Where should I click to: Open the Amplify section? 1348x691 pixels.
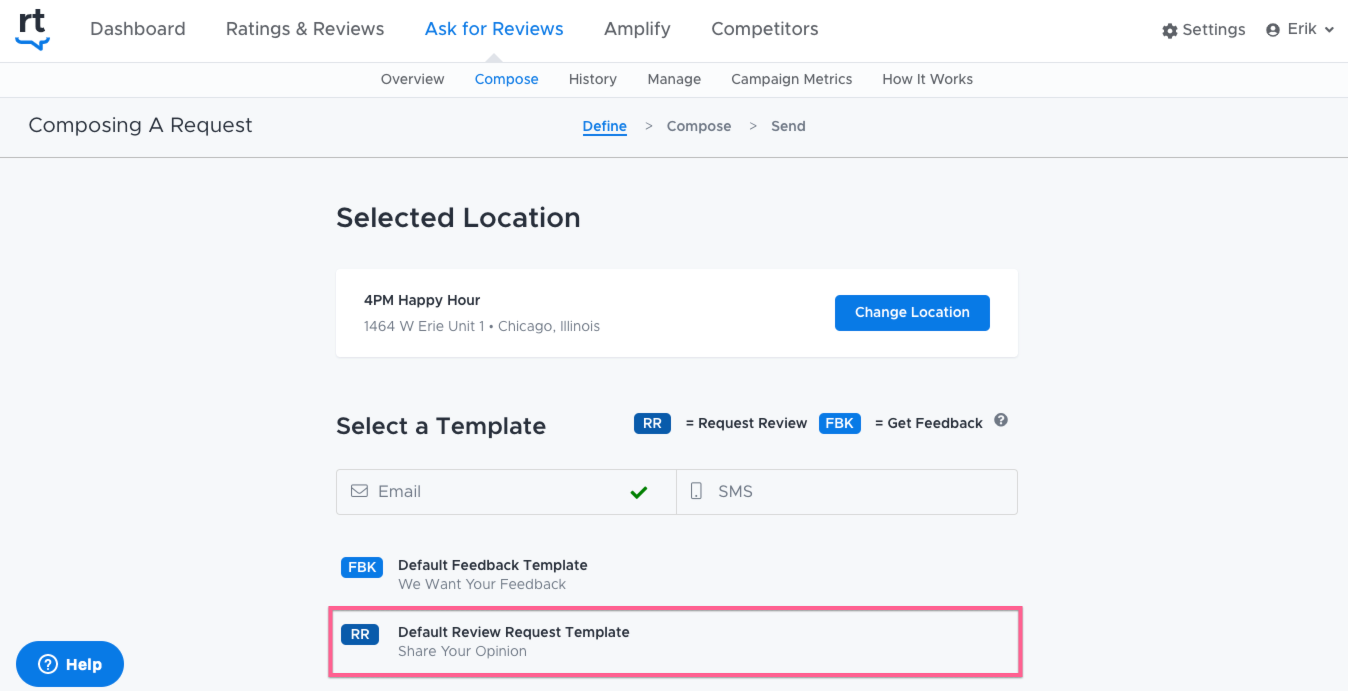pos(637,29)
